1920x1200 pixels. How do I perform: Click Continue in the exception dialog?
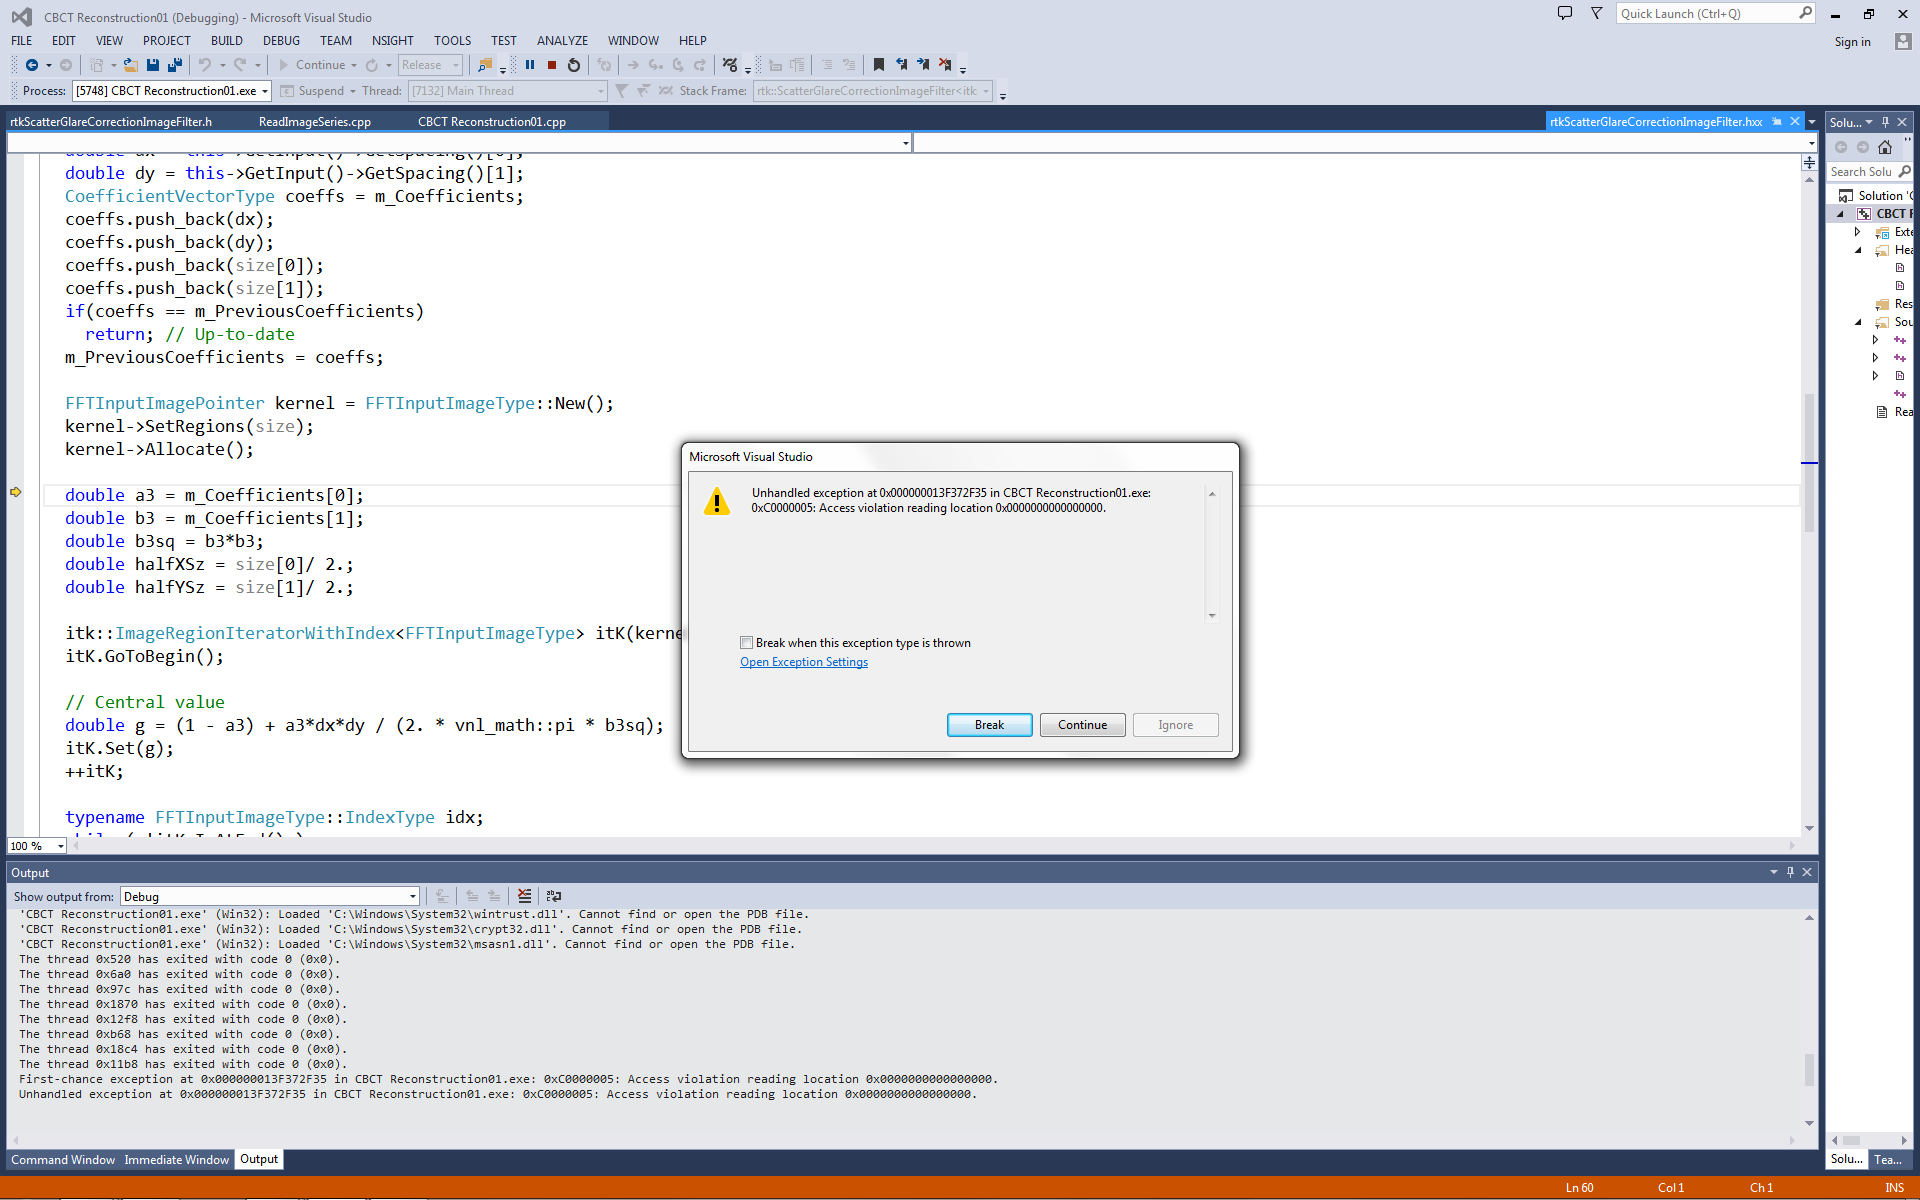tap(1082, 725)
